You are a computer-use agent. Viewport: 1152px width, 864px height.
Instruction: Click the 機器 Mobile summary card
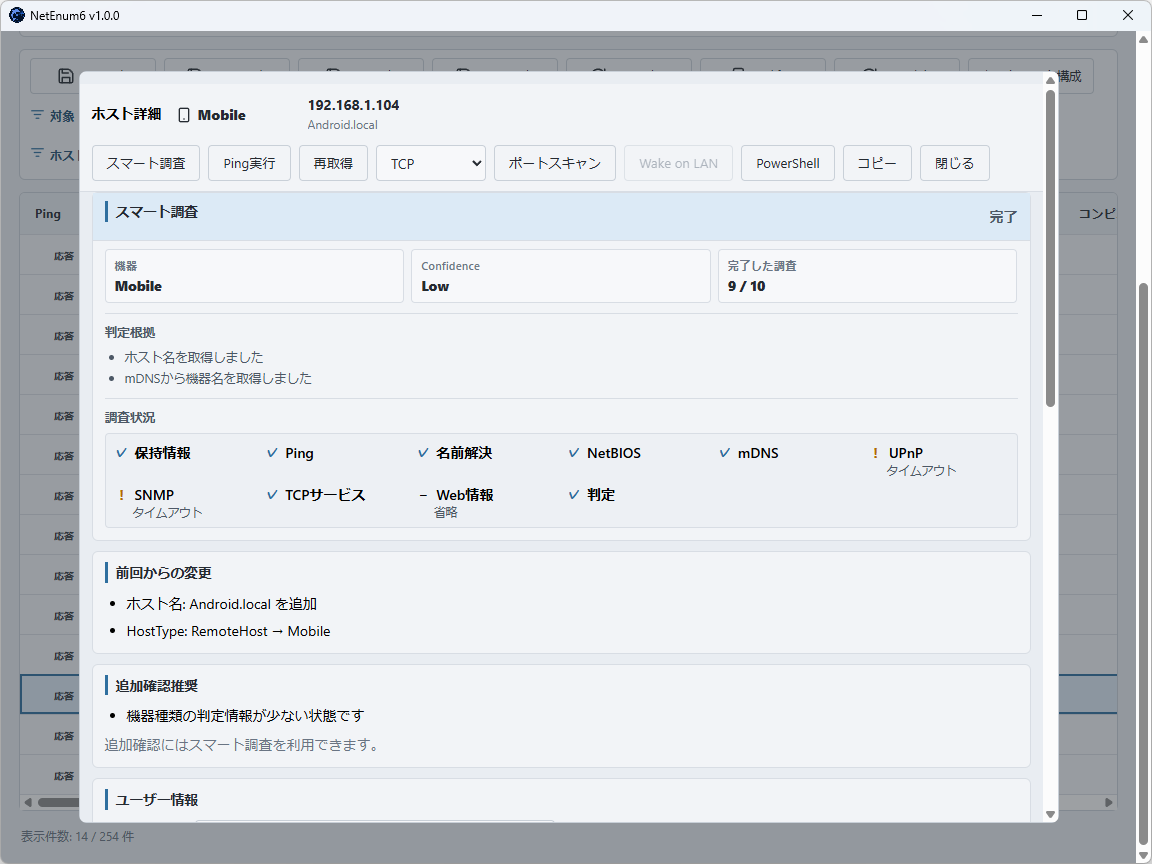[254, 276]
